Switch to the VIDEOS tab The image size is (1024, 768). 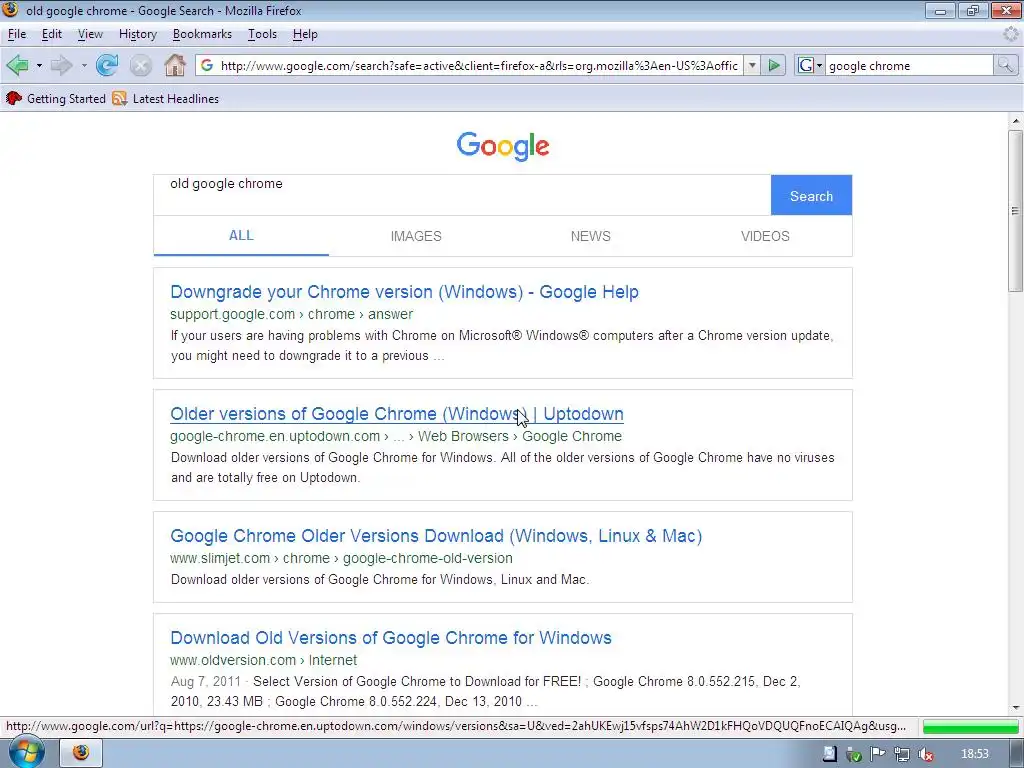tap(765, 236)
